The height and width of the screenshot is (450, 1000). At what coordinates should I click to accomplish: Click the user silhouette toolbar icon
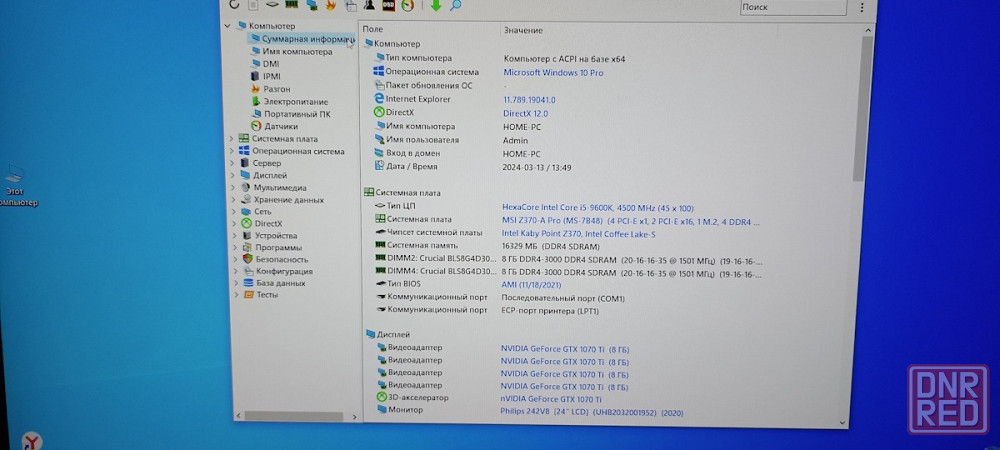369,5
